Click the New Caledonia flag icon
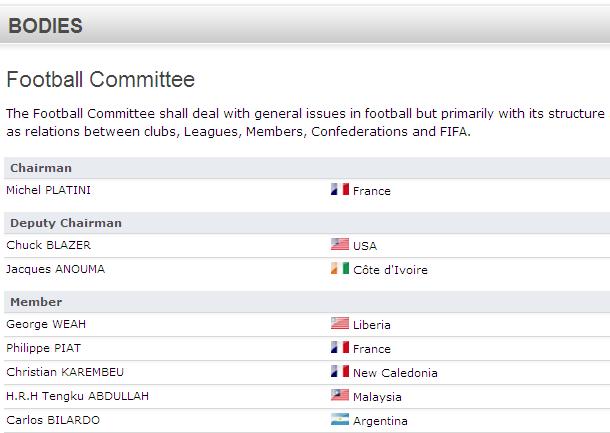 click(340, 371)
